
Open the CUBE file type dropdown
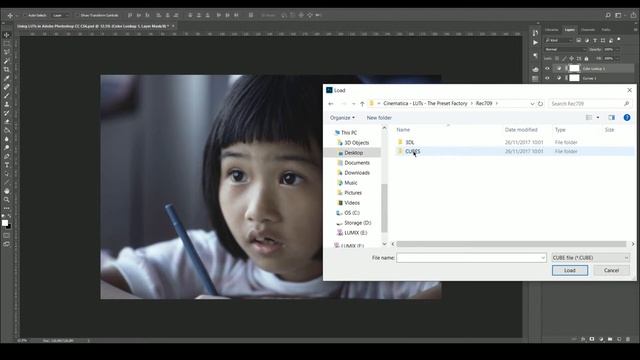[591, 258]
